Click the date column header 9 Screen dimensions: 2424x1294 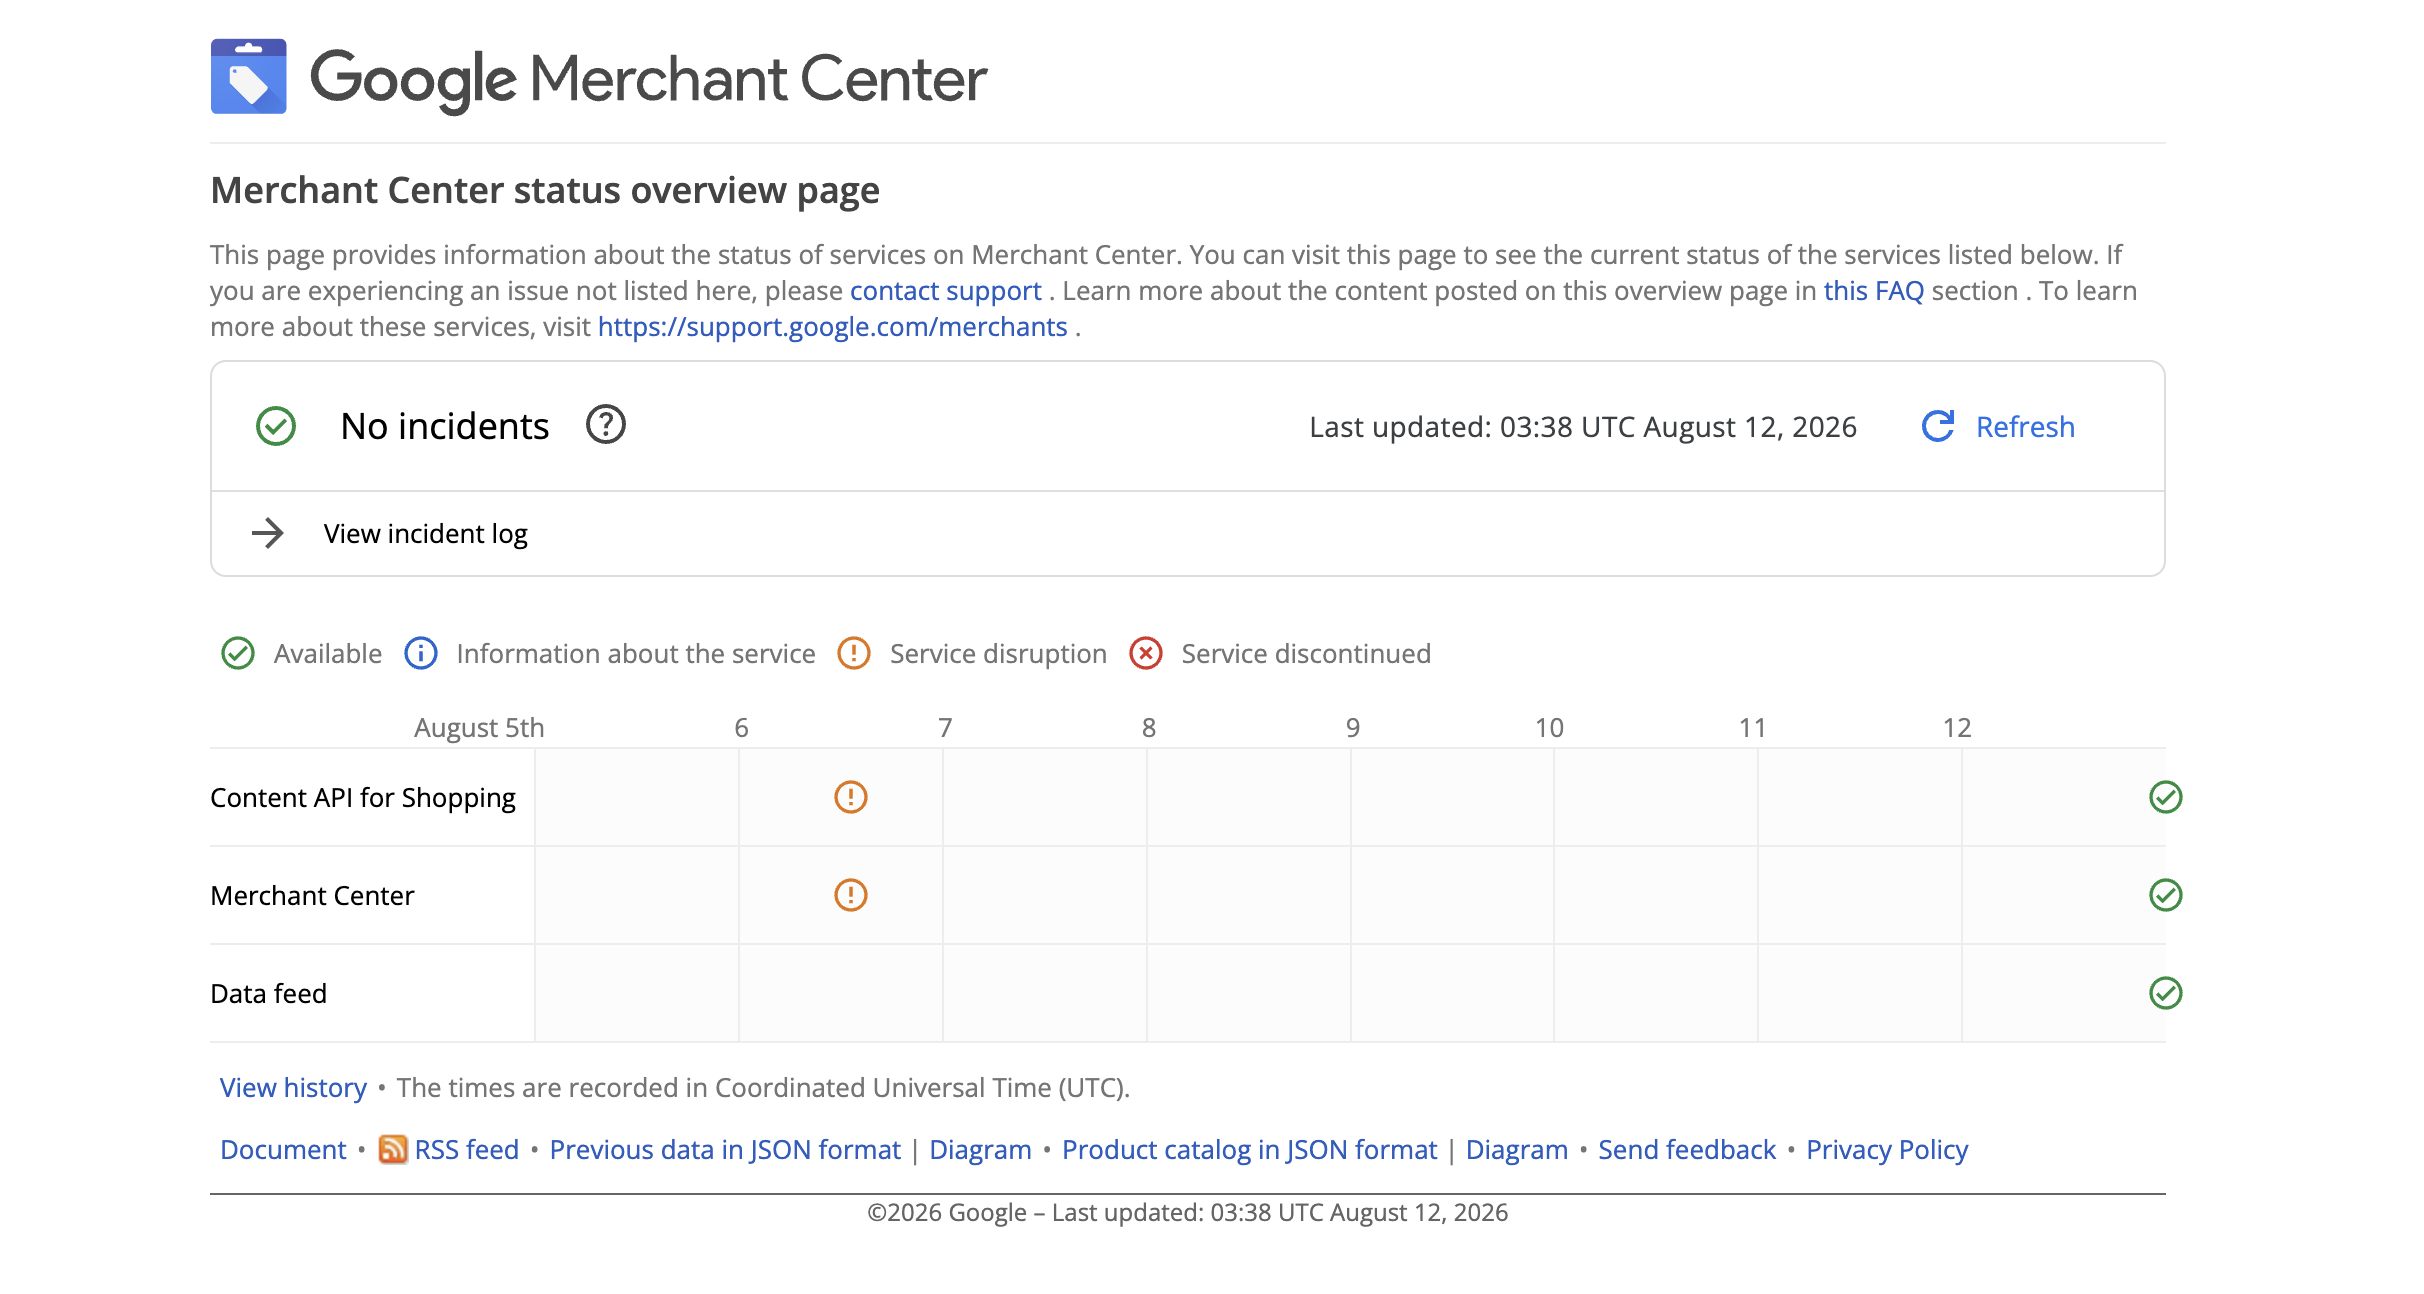pos(1353,727)
